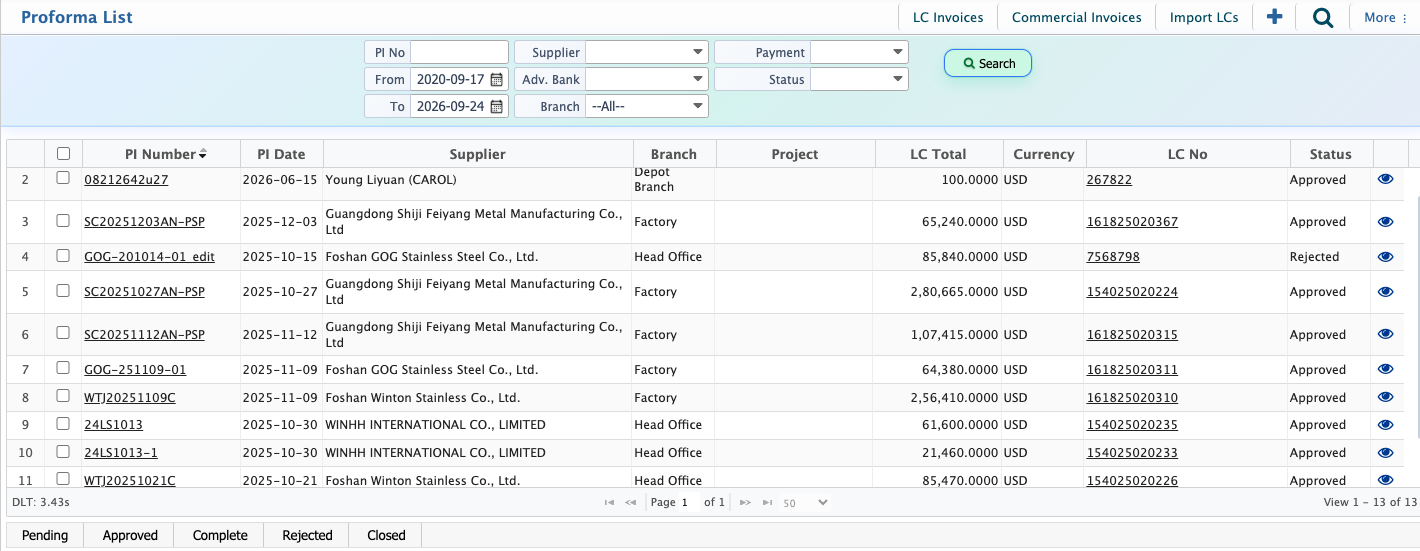The image size is (1420, 551).
Task: Go to first page pager icon
Action: pyautogui.click(x=609, y=502)
